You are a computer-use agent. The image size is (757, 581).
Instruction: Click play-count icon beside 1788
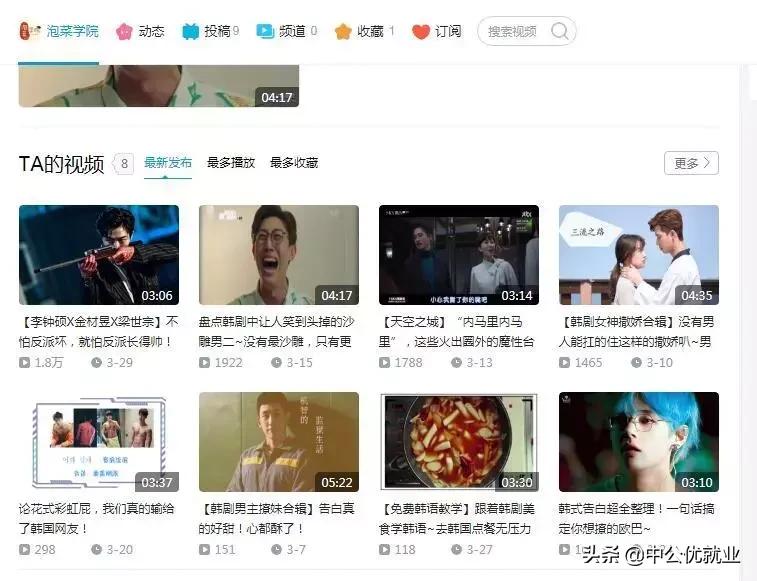pyautogui.click(x=385, y=362)
